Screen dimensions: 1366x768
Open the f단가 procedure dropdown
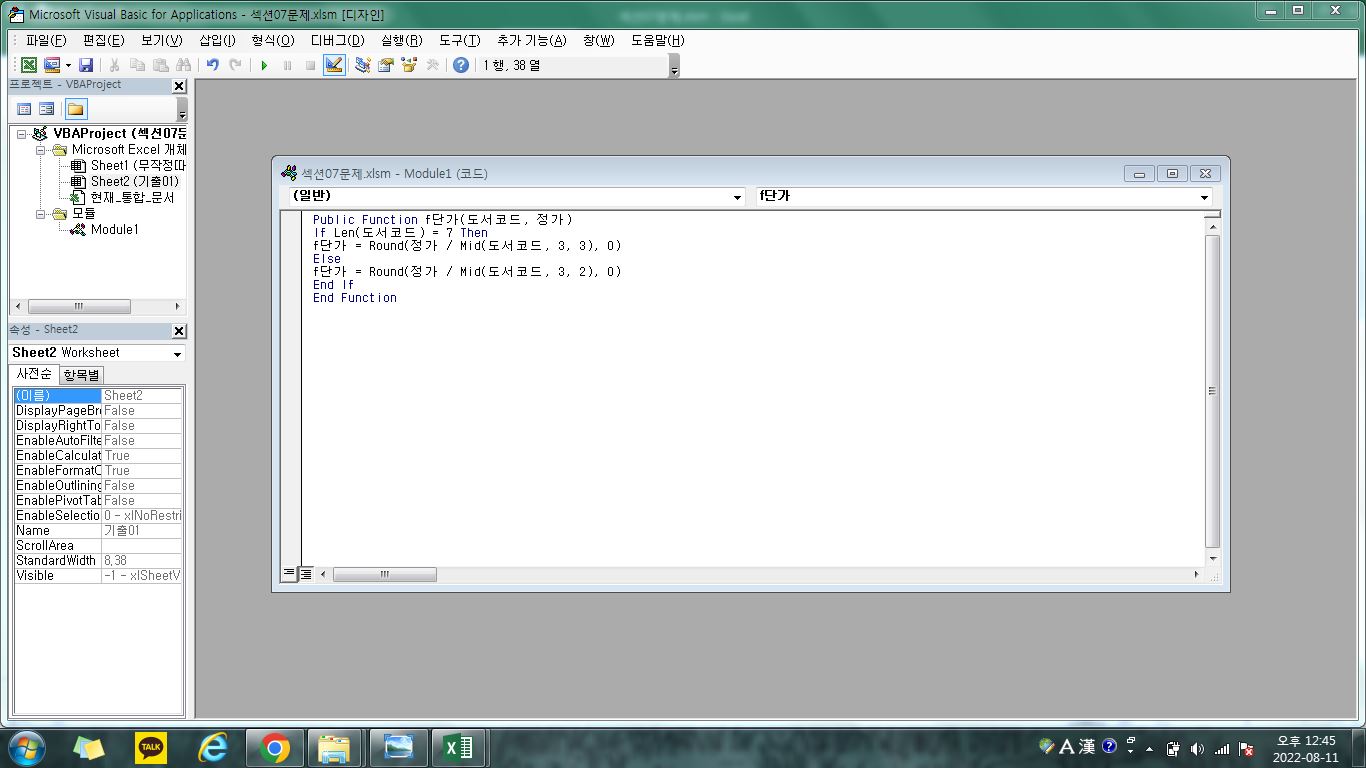1204,197
